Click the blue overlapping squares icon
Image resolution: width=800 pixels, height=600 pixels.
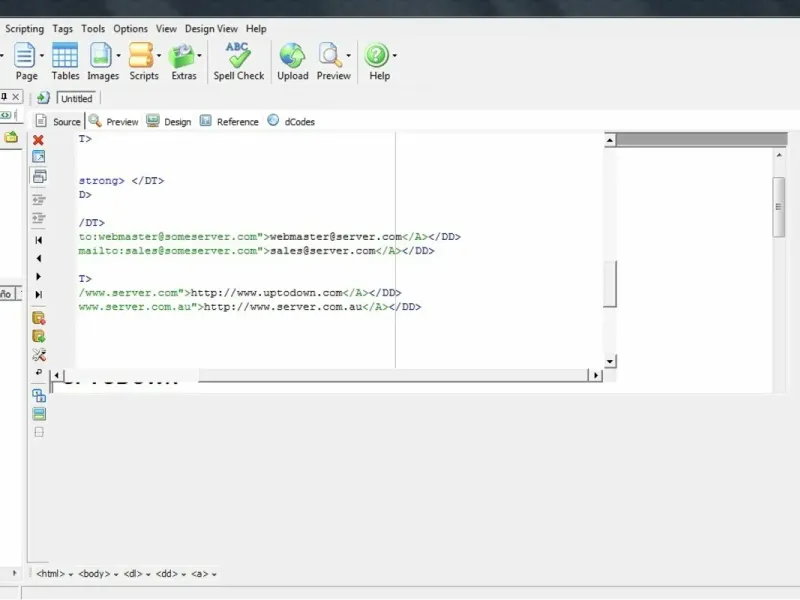point(39,395)
